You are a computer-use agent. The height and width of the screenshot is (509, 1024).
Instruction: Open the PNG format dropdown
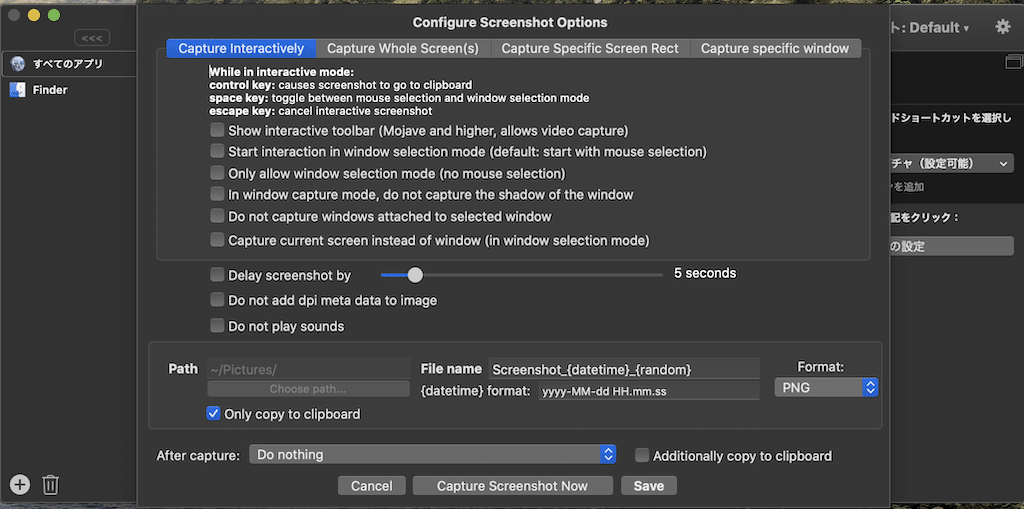826,387
